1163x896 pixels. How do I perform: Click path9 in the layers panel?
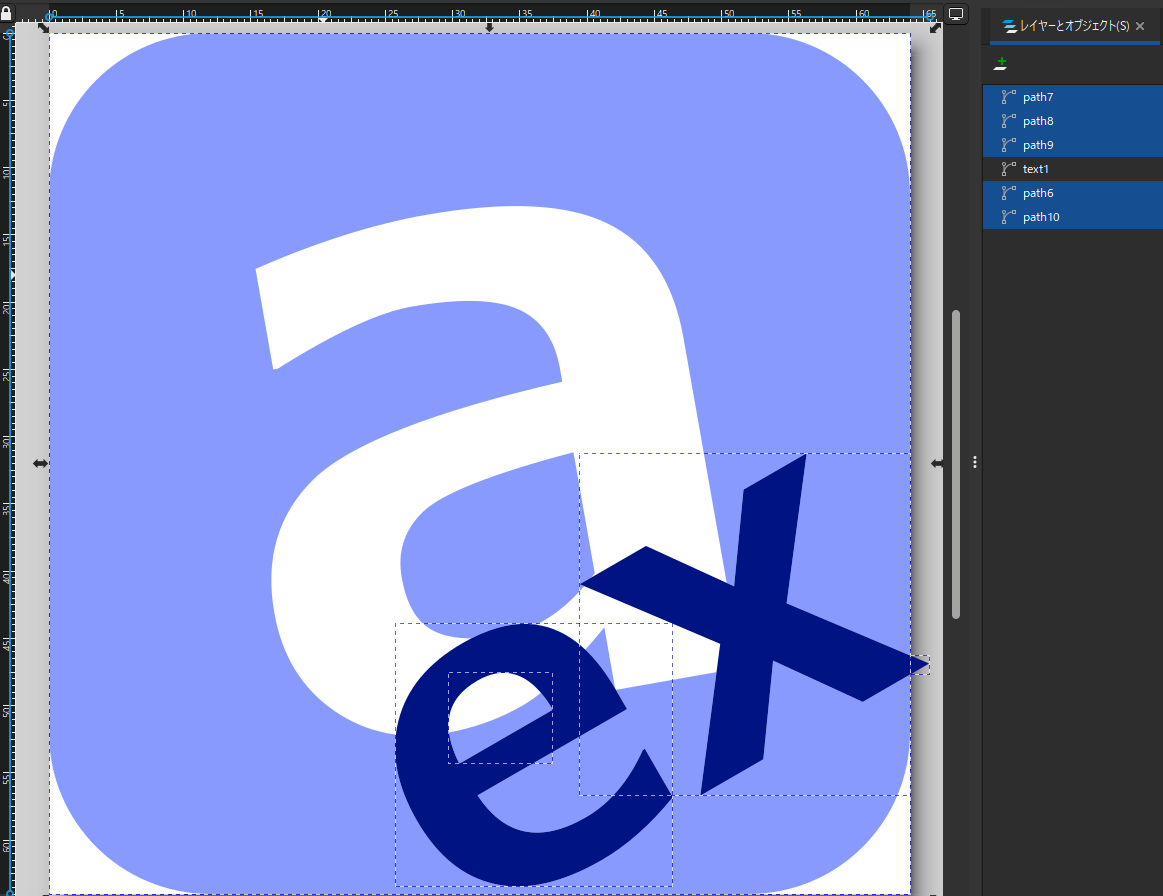(x=1038, y=145)
